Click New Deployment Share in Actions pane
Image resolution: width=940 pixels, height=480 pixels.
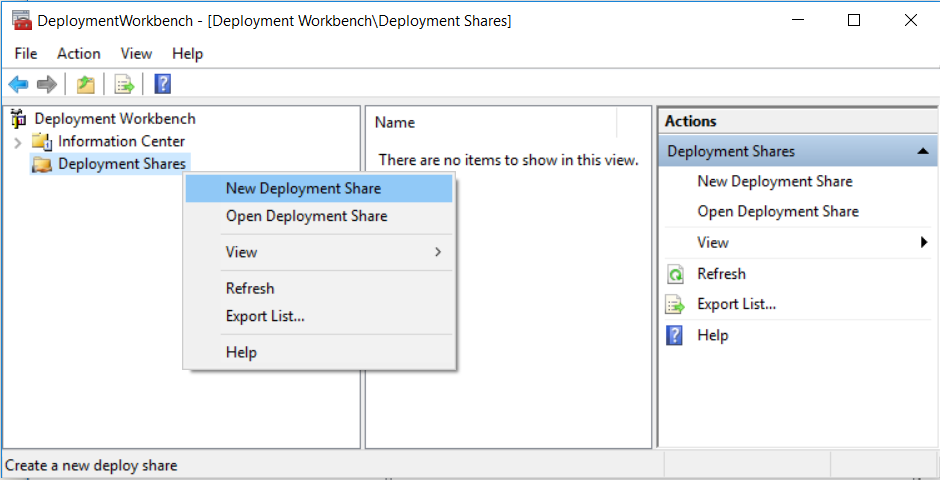tap(775, 182)
